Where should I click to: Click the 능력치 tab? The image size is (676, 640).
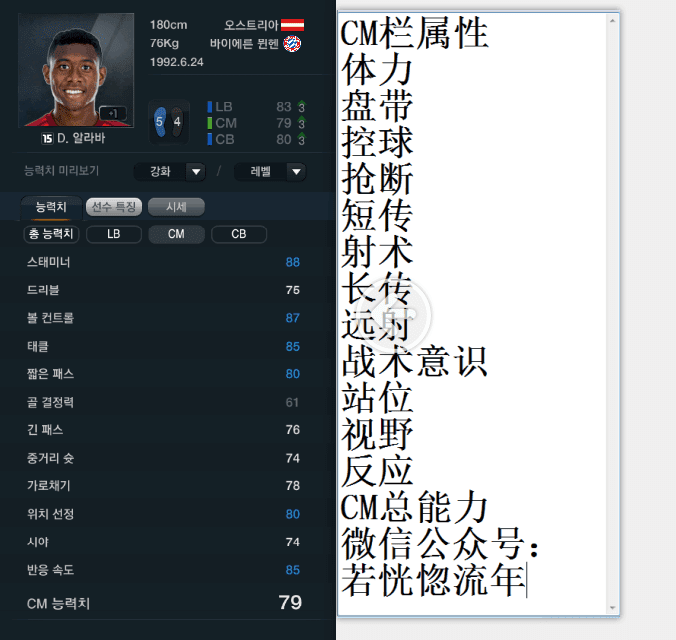tap(51, 207)
